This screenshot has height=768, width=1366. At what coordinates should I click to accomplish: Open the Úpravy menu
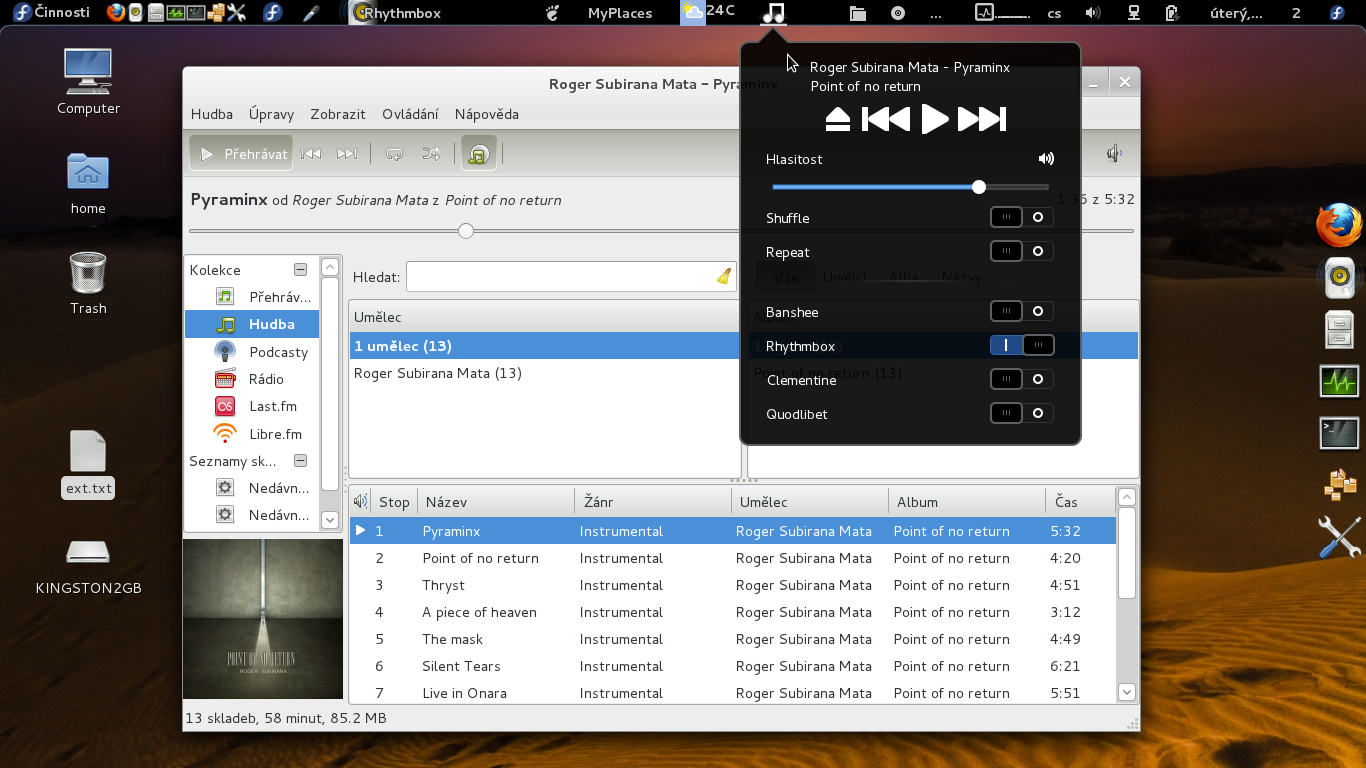click(271, 114)
